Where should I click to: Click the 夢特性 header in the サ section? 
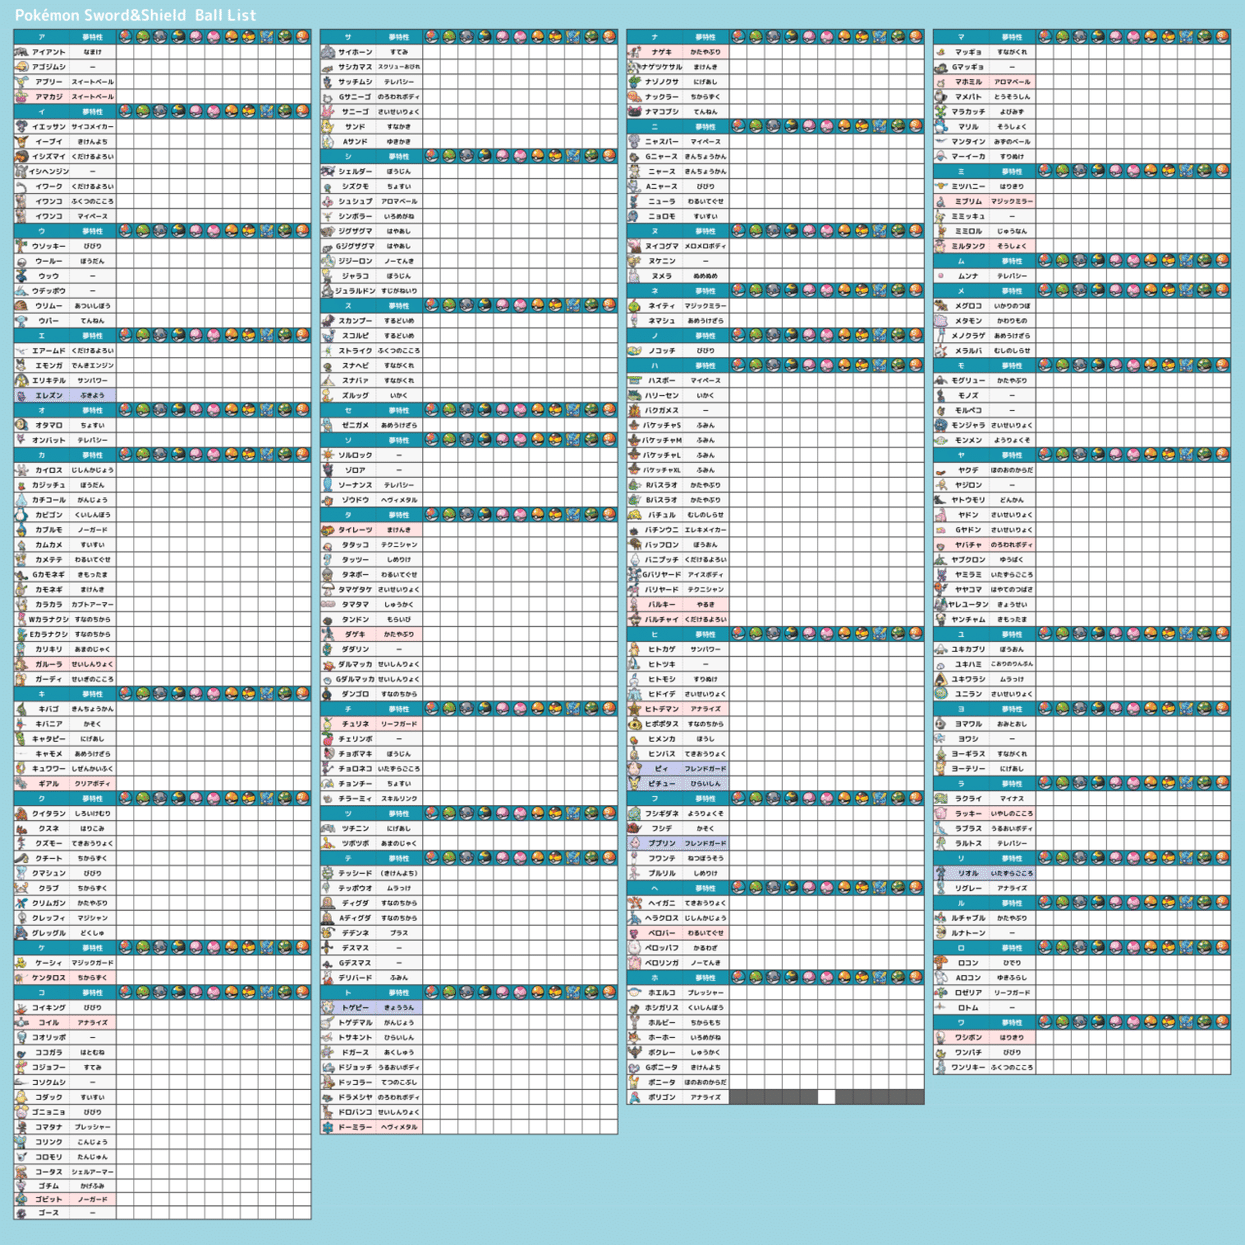[399, 37]
